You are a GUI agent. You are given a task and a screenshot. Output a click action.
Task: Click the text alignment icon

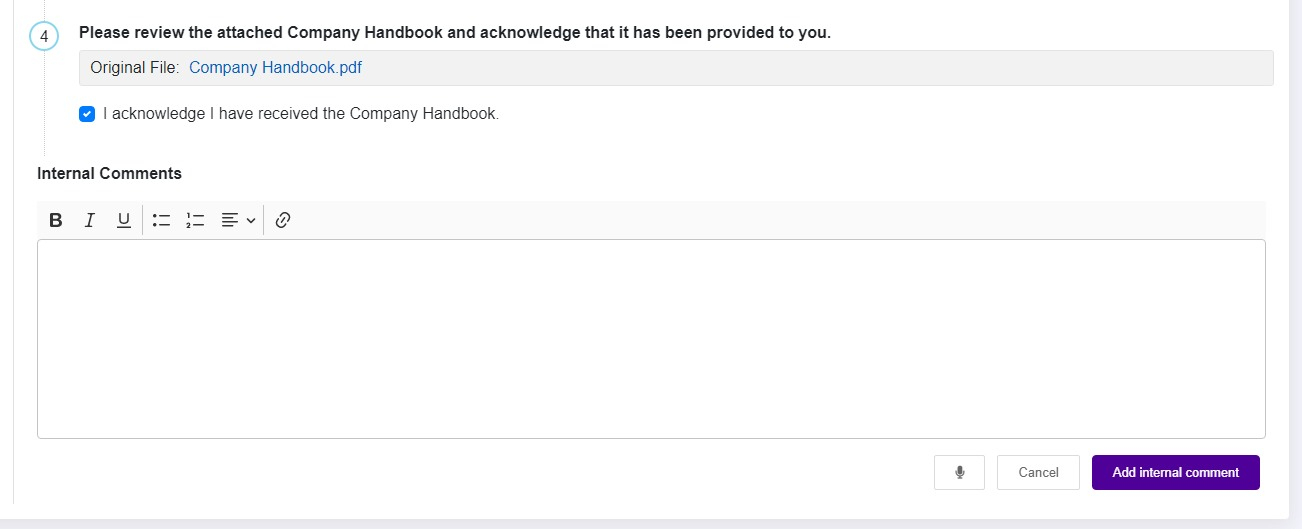pos(230,220)
